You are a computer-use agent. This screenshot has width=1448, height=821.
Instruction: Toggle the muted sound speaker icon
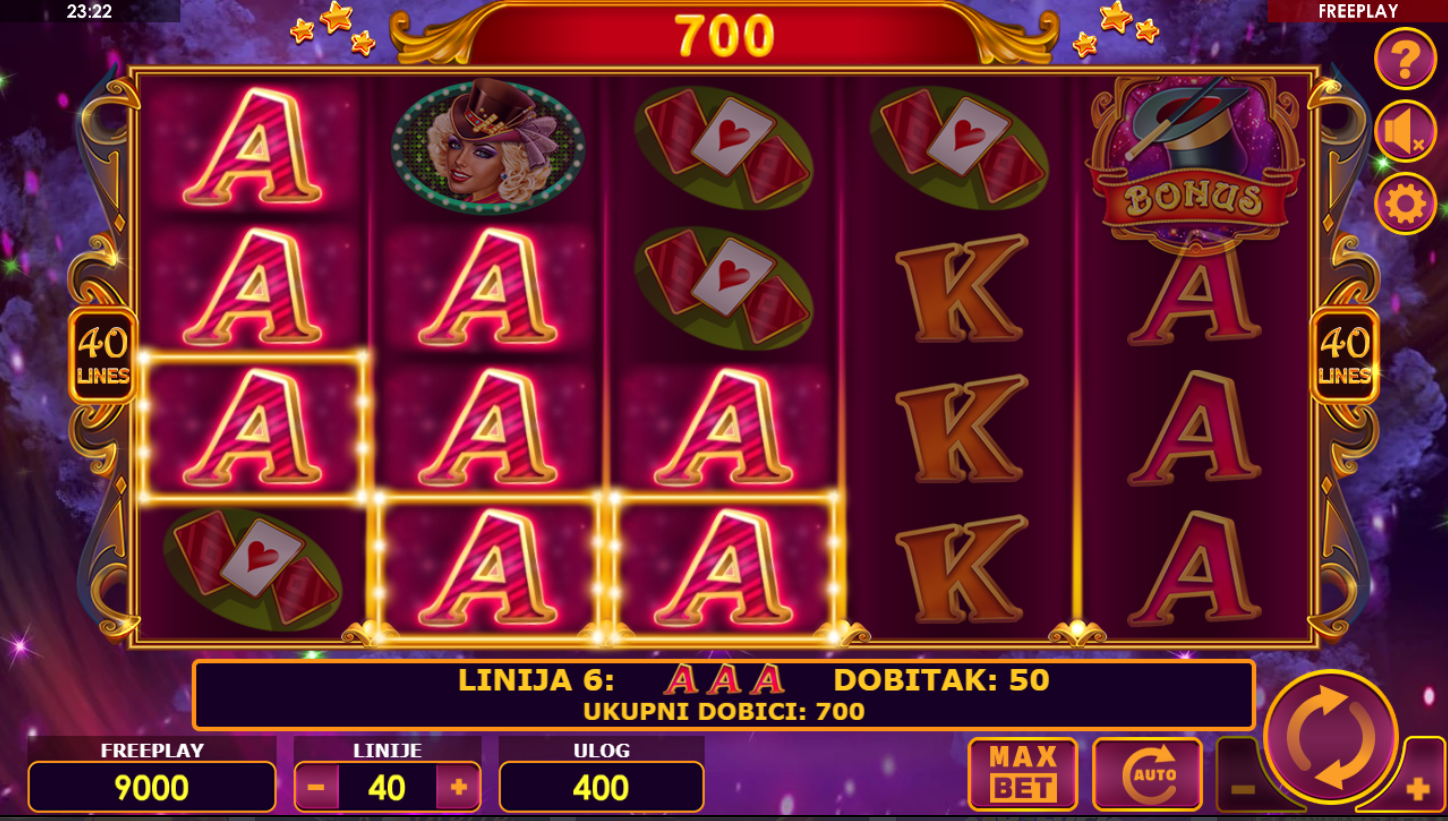[1405, 131]
